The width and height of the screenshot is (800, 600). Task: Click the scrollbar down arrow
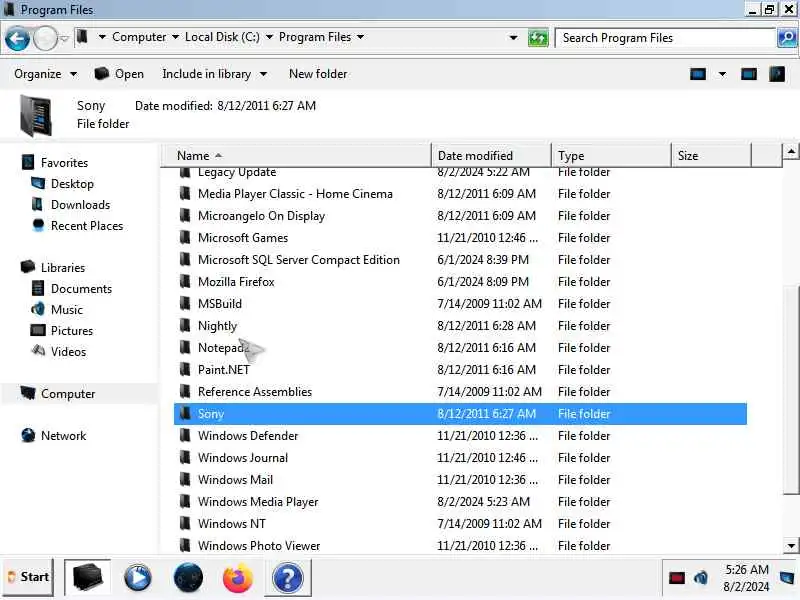coord(791,545)
